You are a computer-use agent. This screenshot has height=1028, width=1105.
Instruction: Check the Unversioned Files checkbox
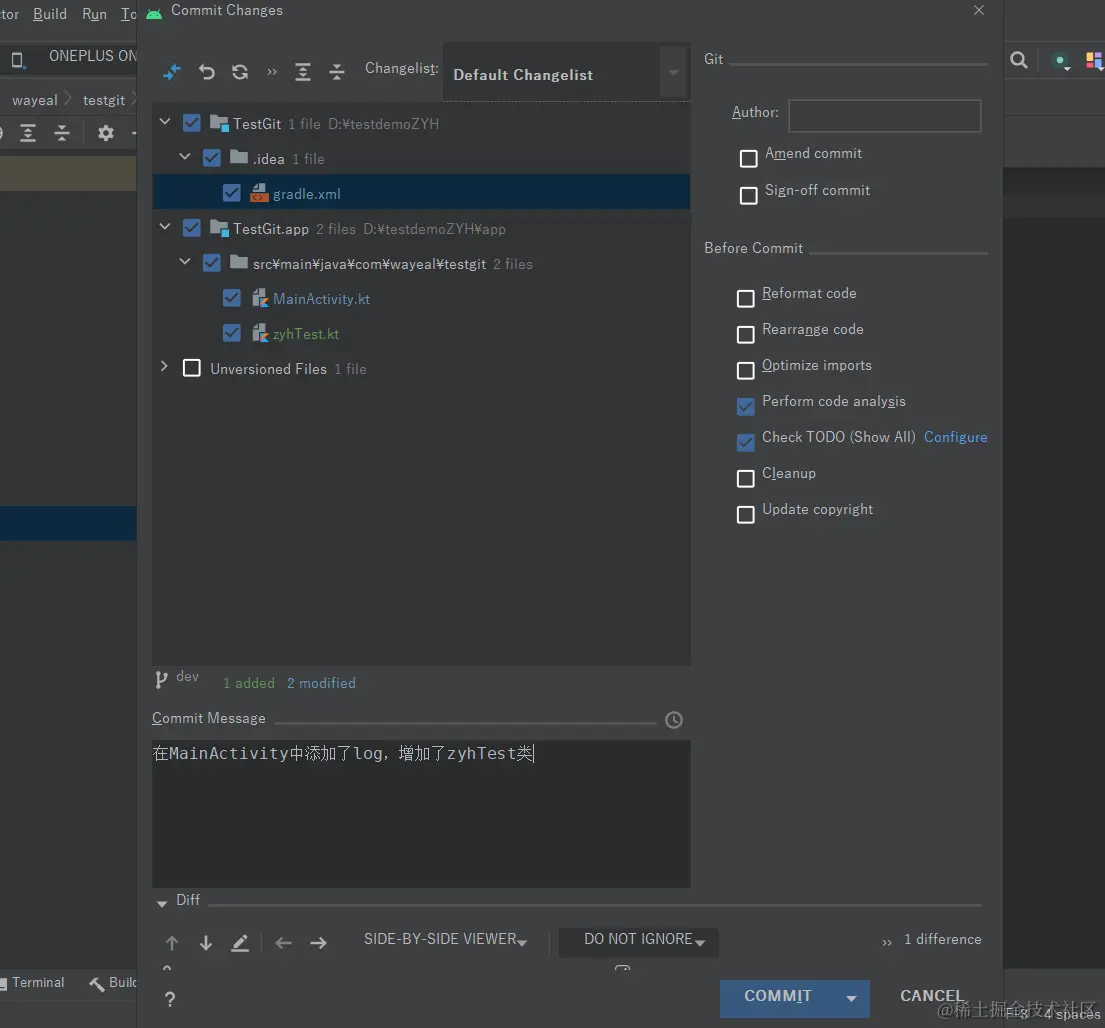(x=192, y=368)
